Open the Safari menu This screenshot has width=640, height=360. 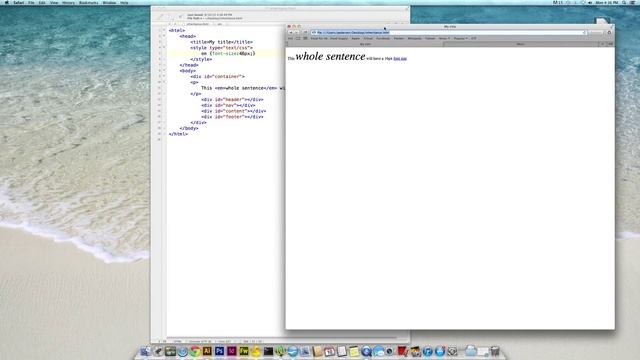coord(18,2)
